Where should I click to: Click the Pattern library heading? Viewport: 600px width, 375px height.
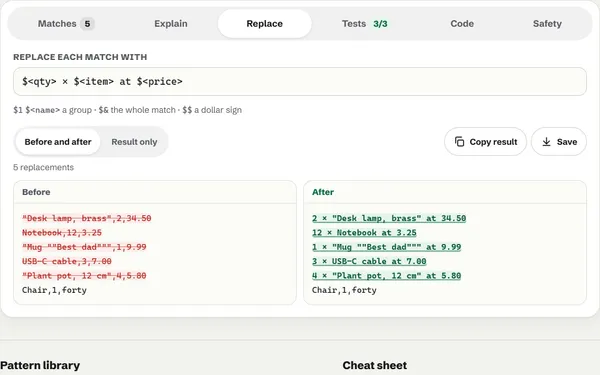(x=40, y=365)
